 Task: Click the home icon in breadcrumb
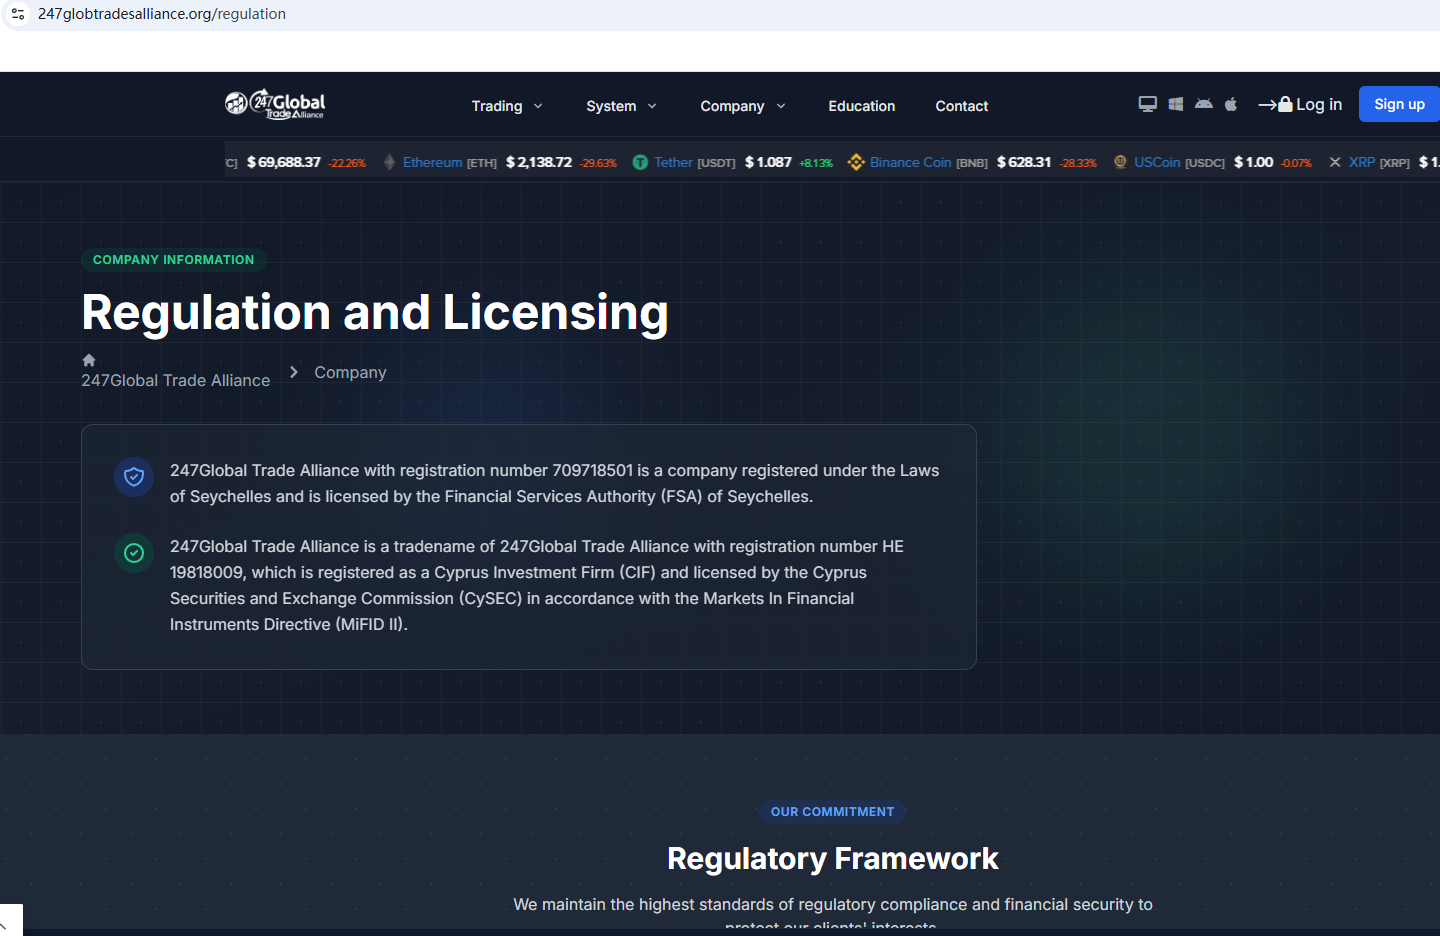[x=89, y=360]
